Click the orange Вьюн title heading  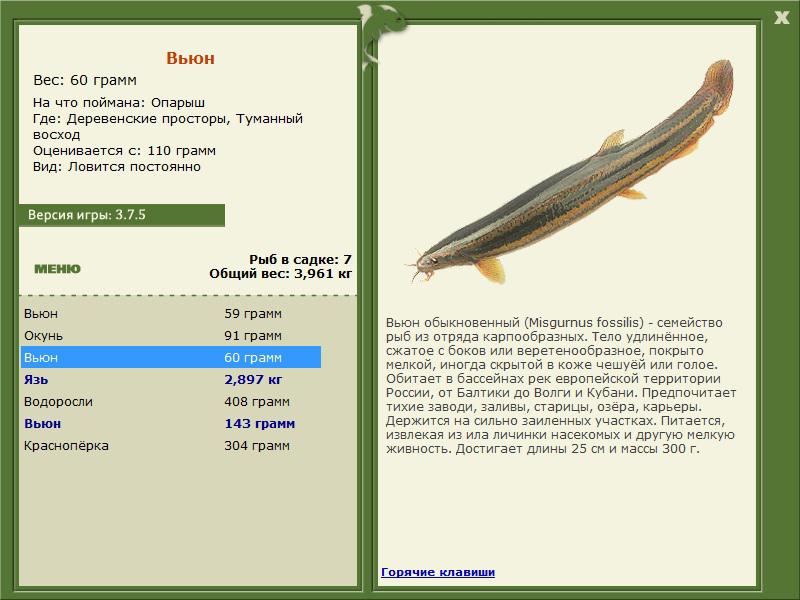[x=190, y=58]
